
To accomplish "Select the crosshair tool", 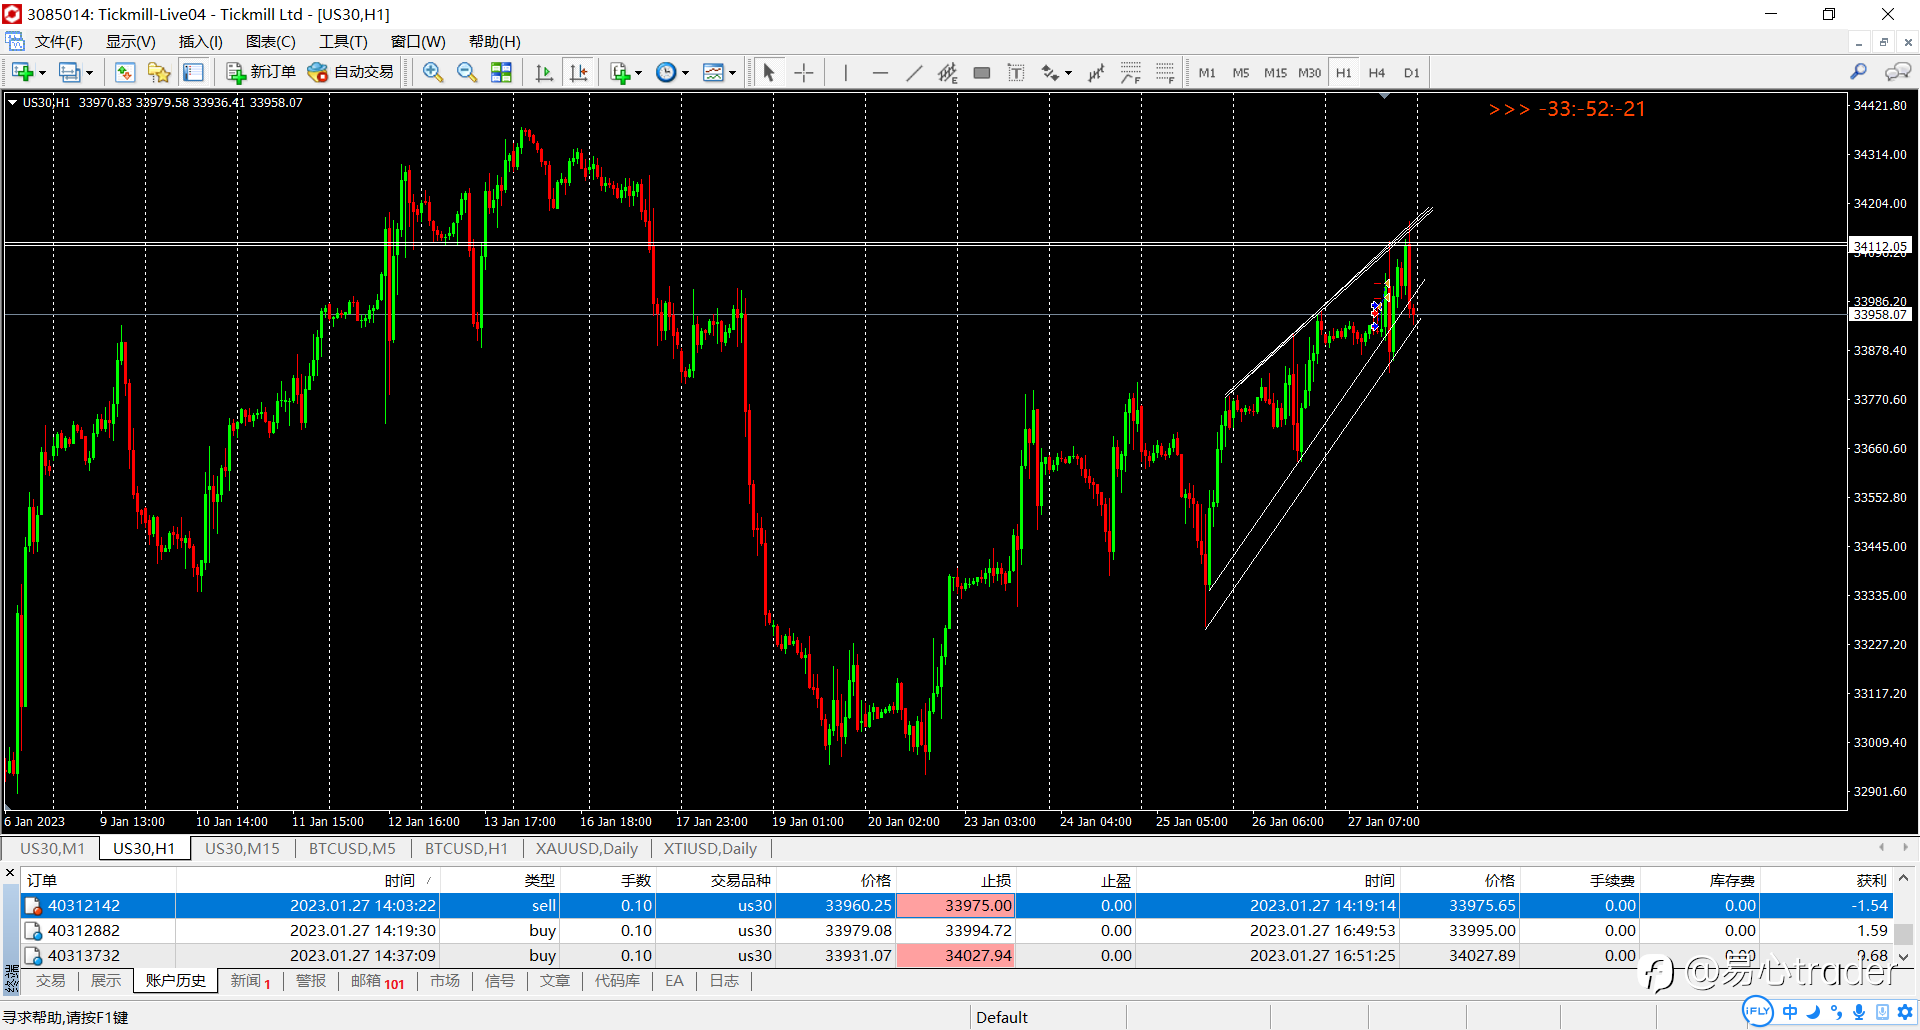I will [x=803, y=72].
